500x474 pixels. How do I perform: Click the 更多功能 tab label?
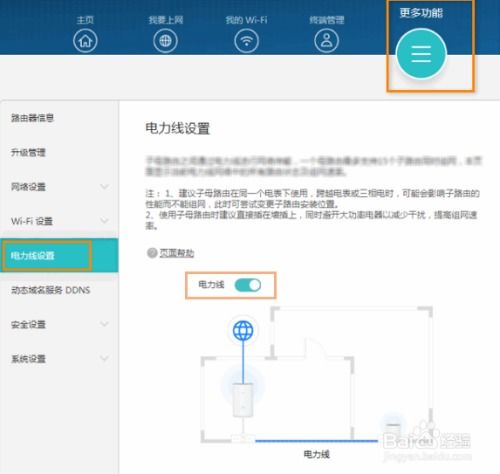point(421,13)
